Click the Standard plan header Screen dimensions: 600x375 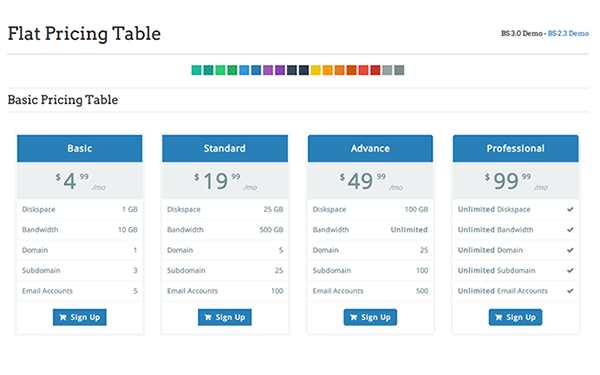(225, 148)
